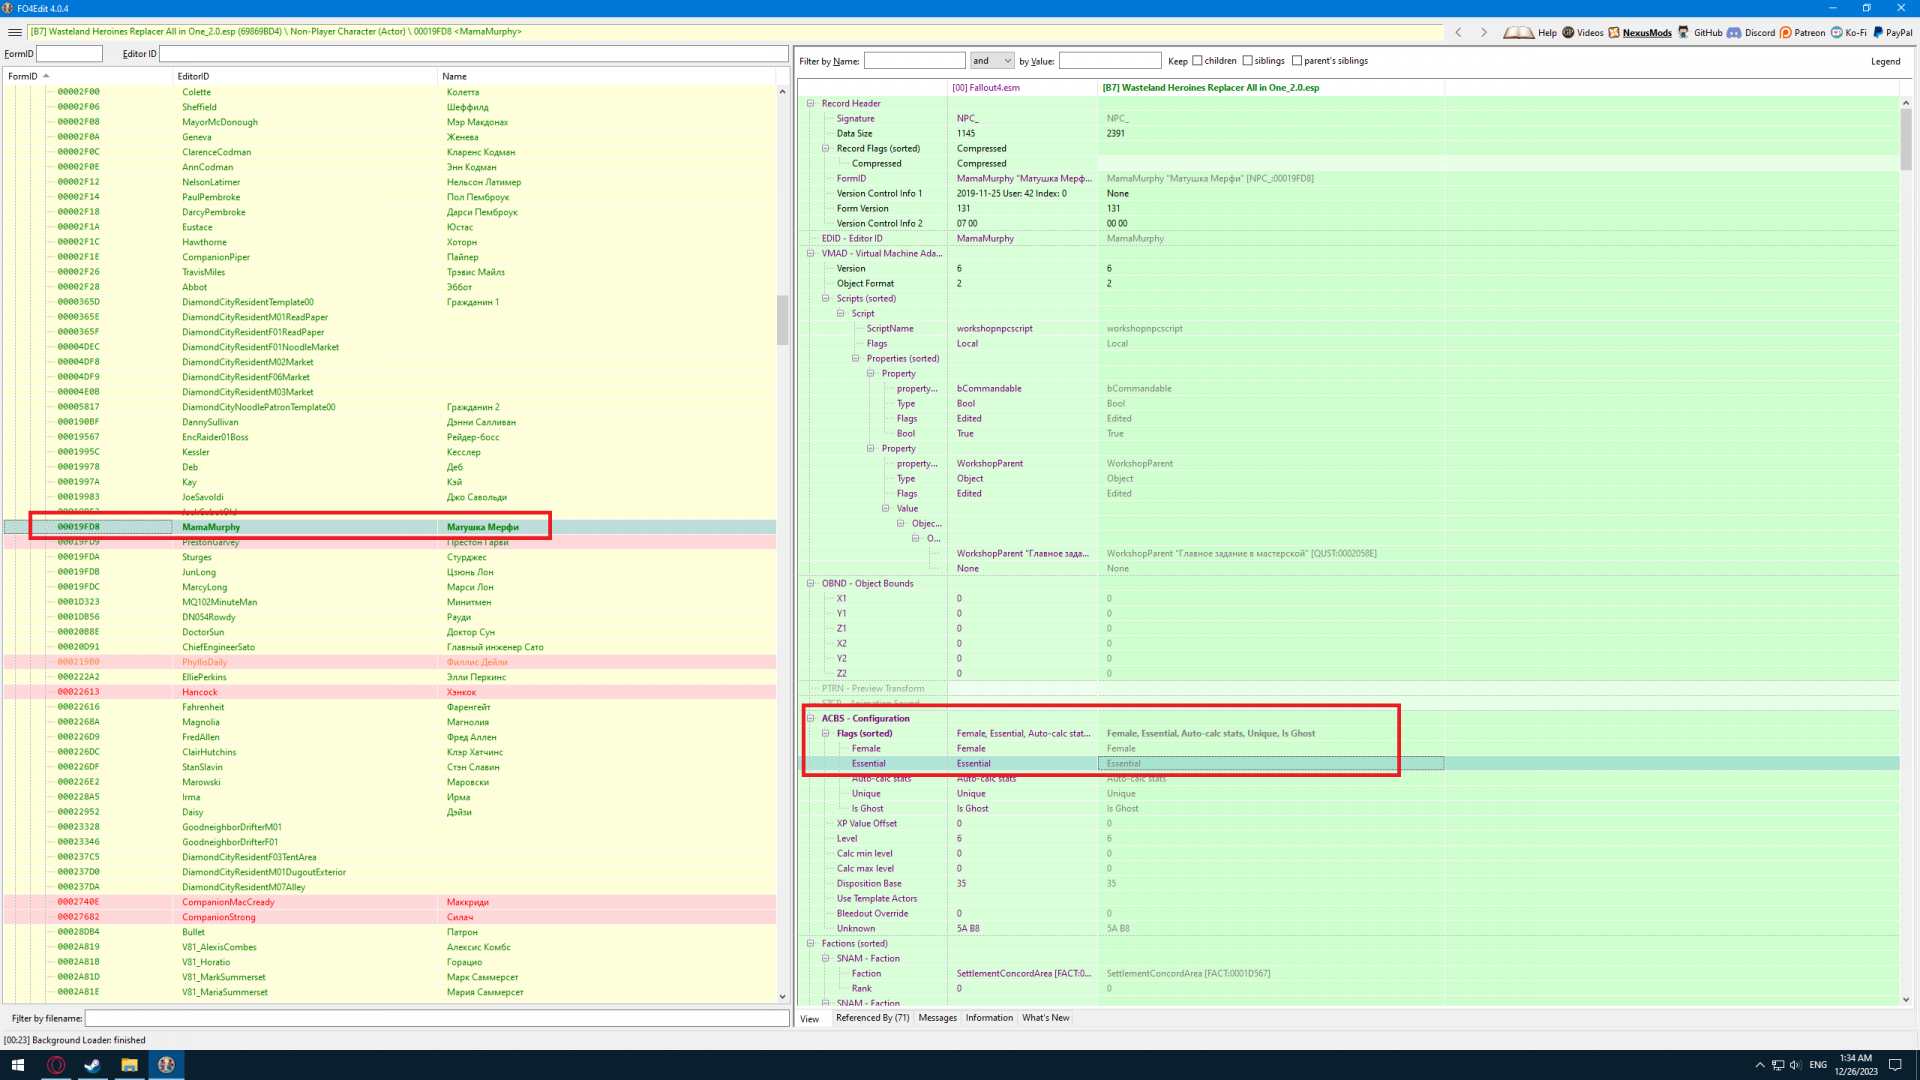Screen dimensions: 1920x1080
Task: Click the Filter by filename input field
Action: [437, 1018]
